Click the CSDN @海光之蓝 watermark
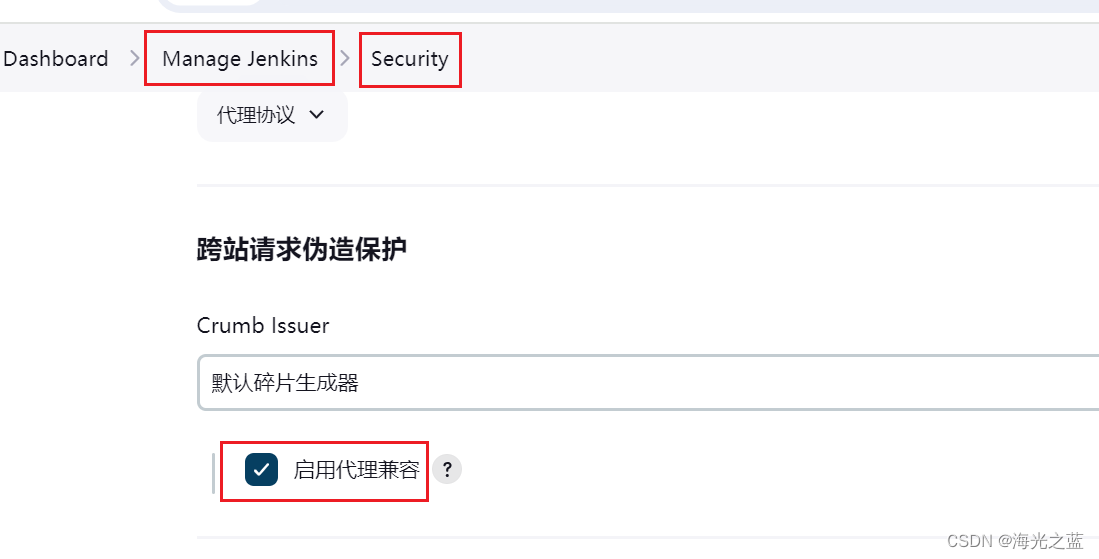 pyautogui.click(x=1015, y=541)
